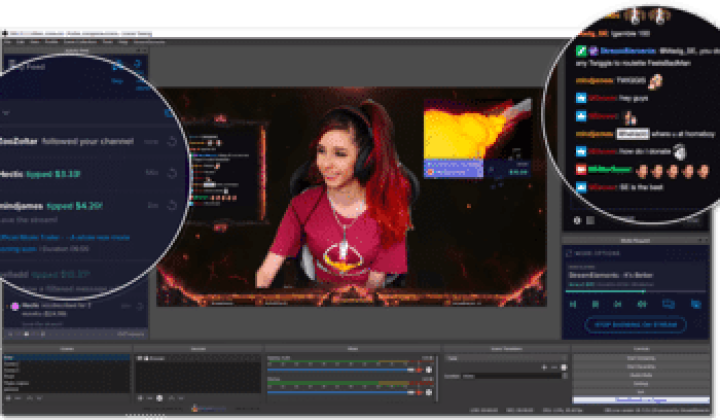Screen dimensions: 720x420
Task: Open the File menu
Action: click(7, 41)
